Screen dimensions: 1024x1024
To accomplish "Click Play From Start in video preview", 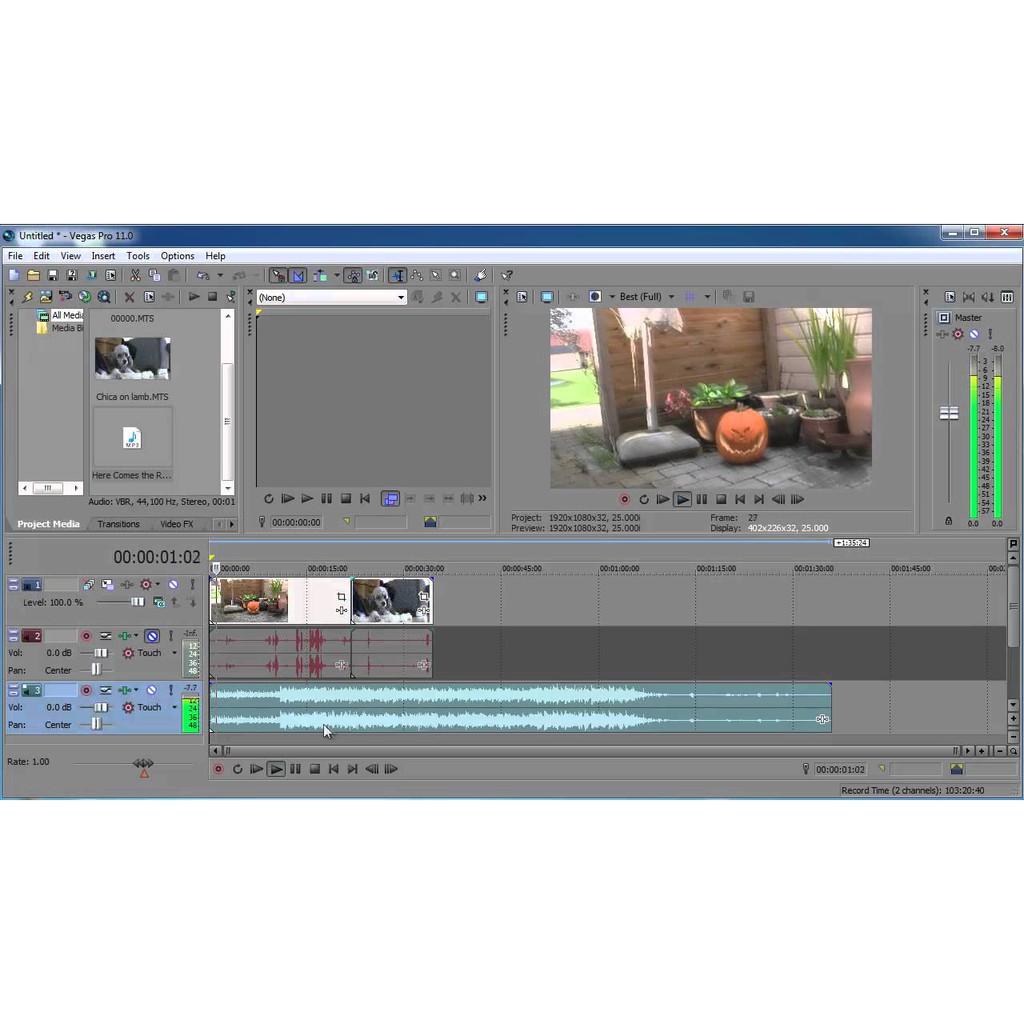I will tap(663, 500).
